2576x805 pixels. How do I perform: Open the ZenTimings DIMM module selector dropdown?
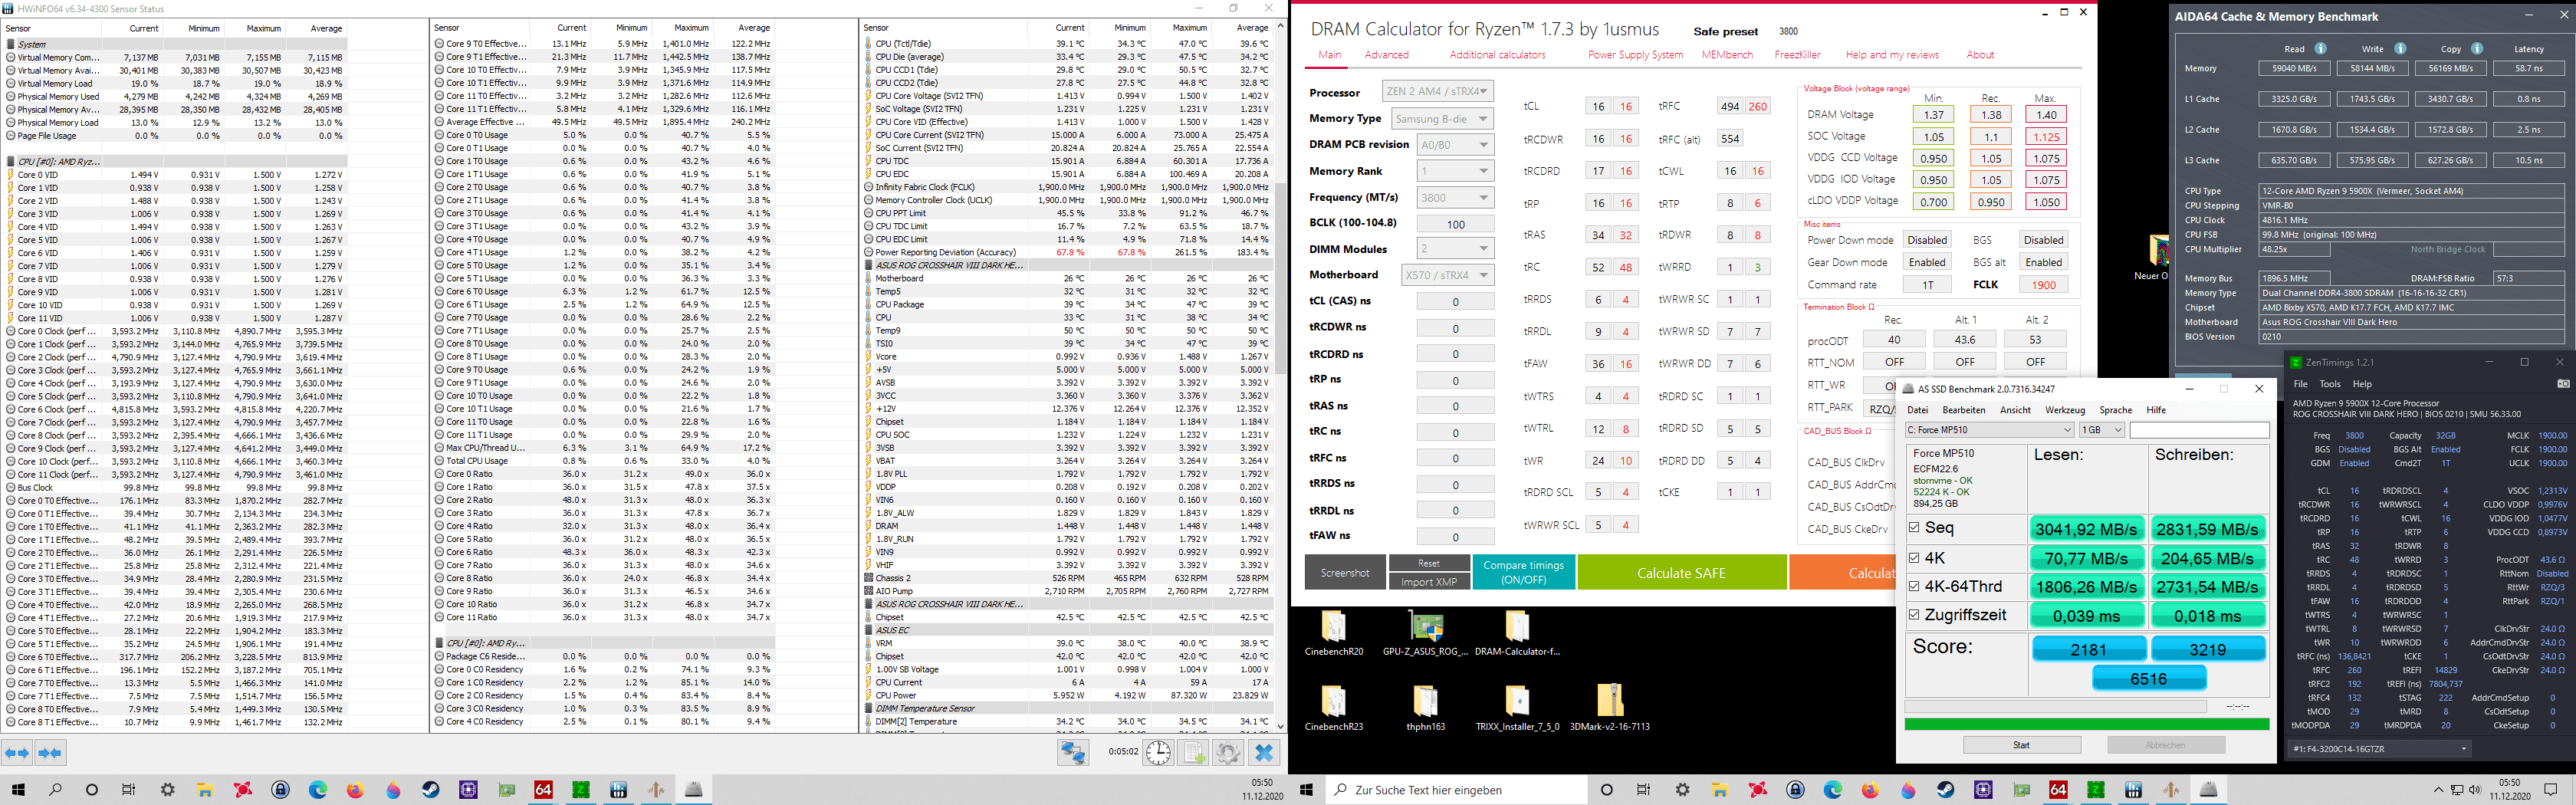point(2379,748)
